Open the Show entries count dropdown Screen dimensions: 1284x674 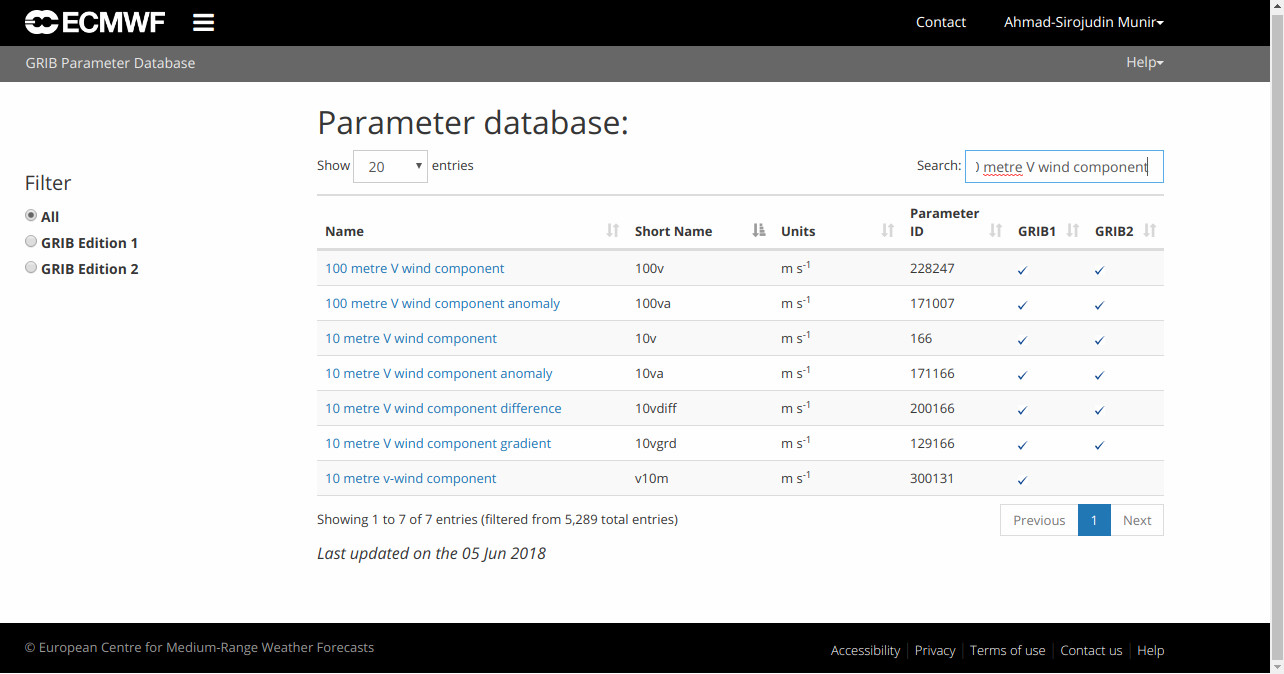click(390, 167)
